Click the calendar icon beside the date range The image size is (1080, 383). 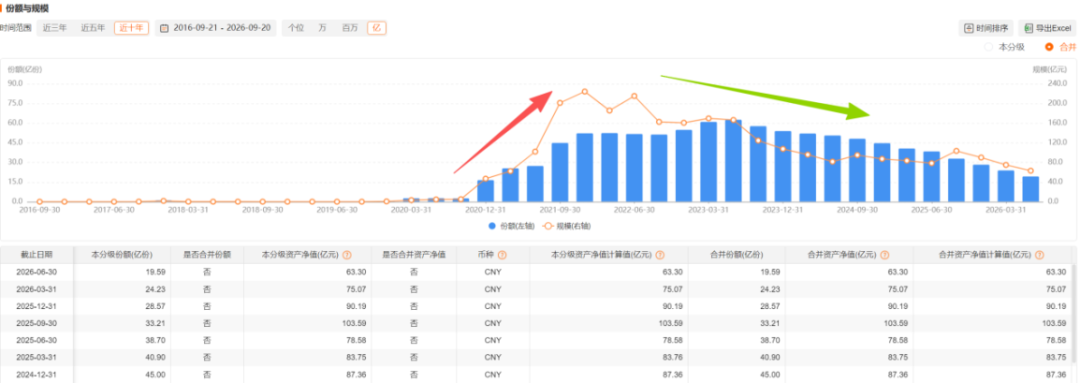(165, 28)
